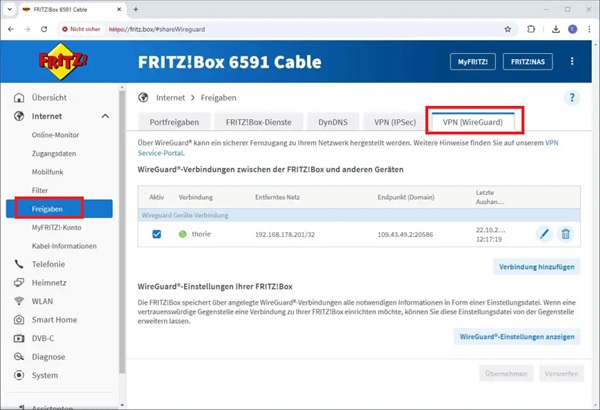Collapse the Internet menu chevron
Screen dimensions: 600x410
point(105,116)
